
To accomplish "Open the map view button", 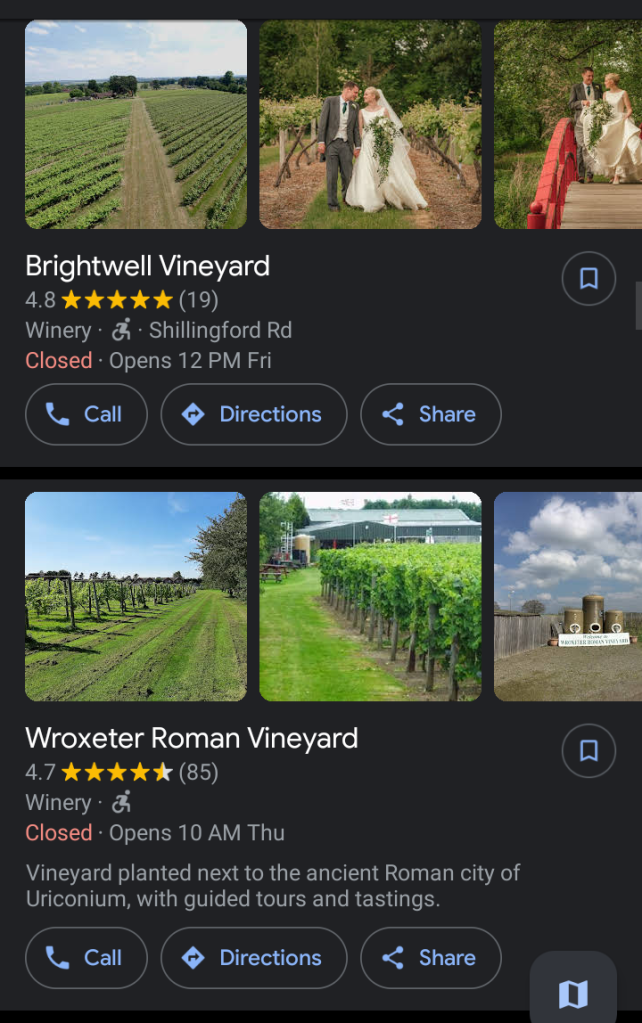I will pyautogui.click(x=573, y=993).
